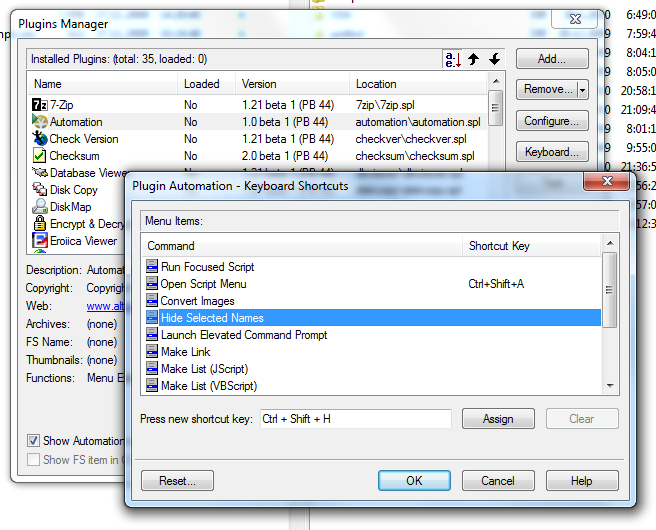This screenshot has width=656, height=530.
Task: Sort plugins by the Version column header
Action: coord(292,84)
